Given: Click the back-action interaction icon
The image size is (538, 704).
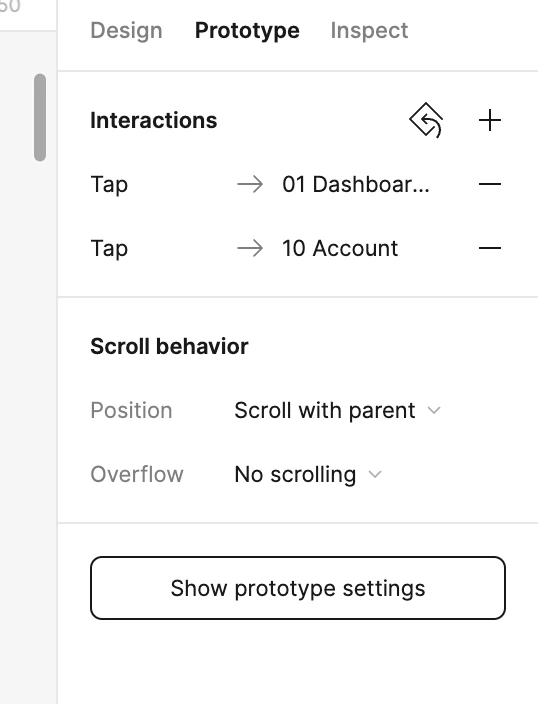Looking at the screenshot, I should (426, 120).
